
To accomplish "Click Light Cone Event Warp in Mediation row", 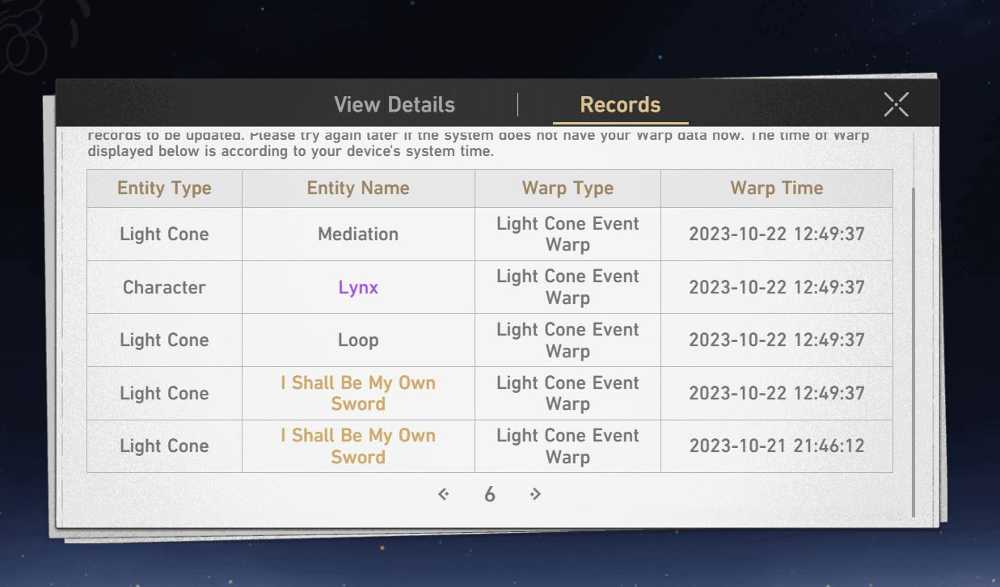I will 568,234.
